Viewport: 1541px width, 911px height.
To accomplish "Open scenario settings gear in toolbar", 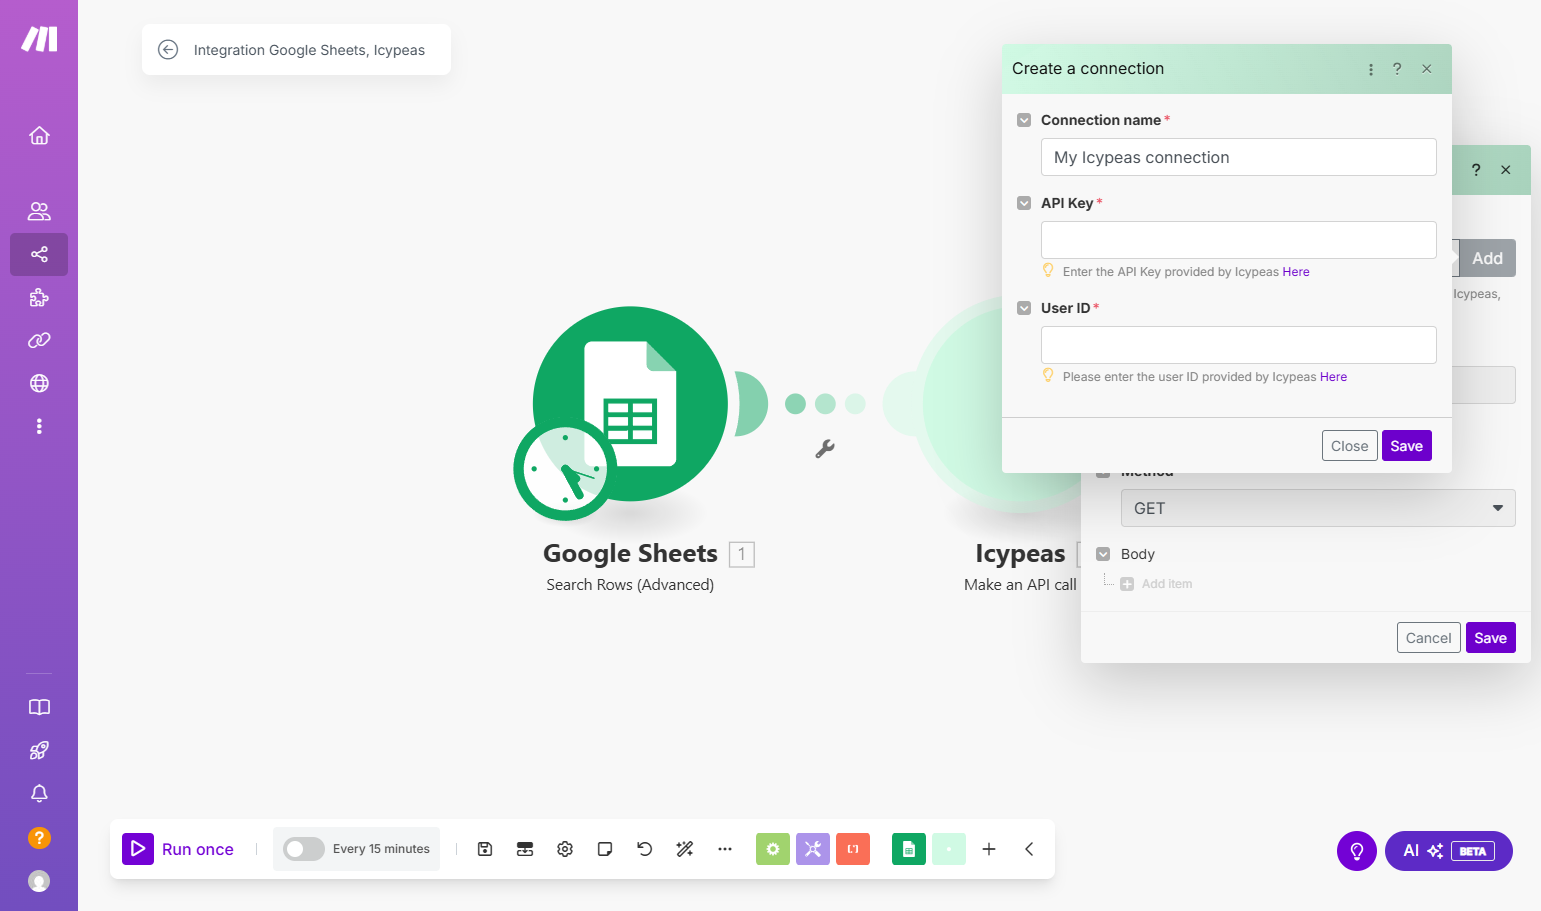I will (x=565, y=849).
